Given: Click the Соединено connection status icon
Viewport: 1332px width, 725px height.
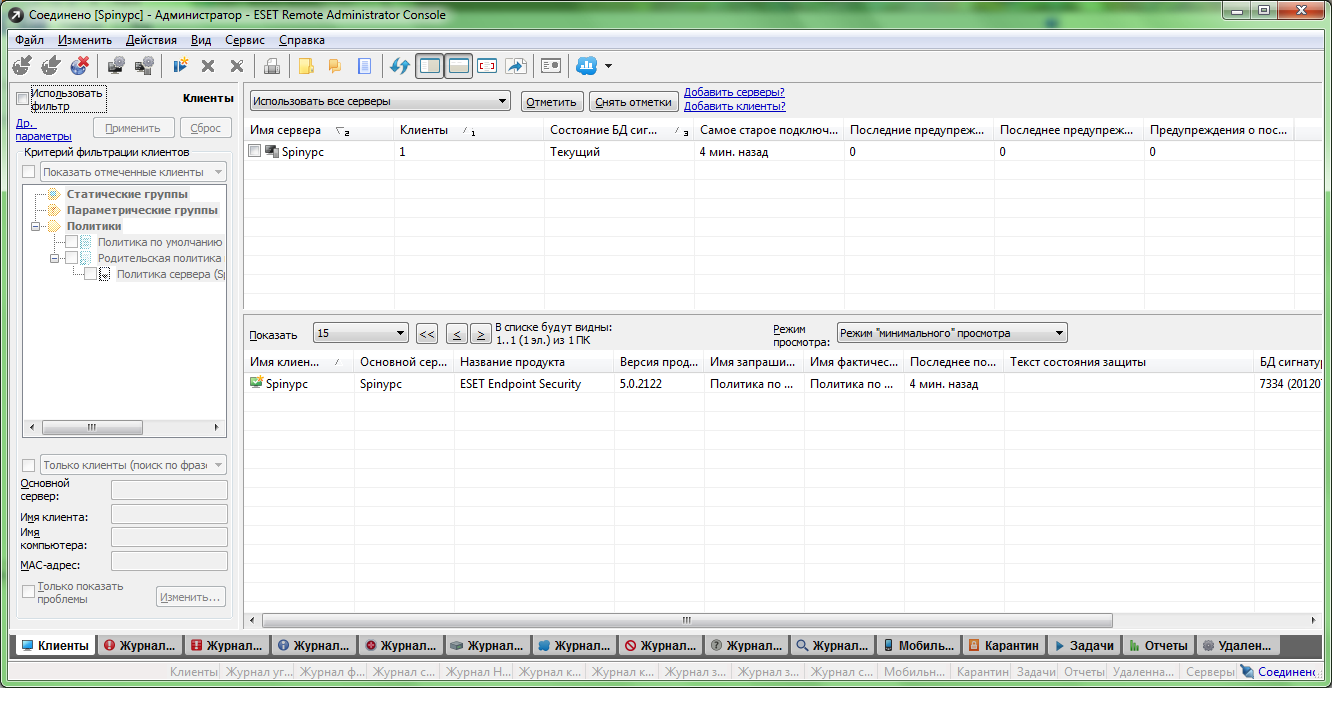Looking at the screenshot, I should (1247, 672).
